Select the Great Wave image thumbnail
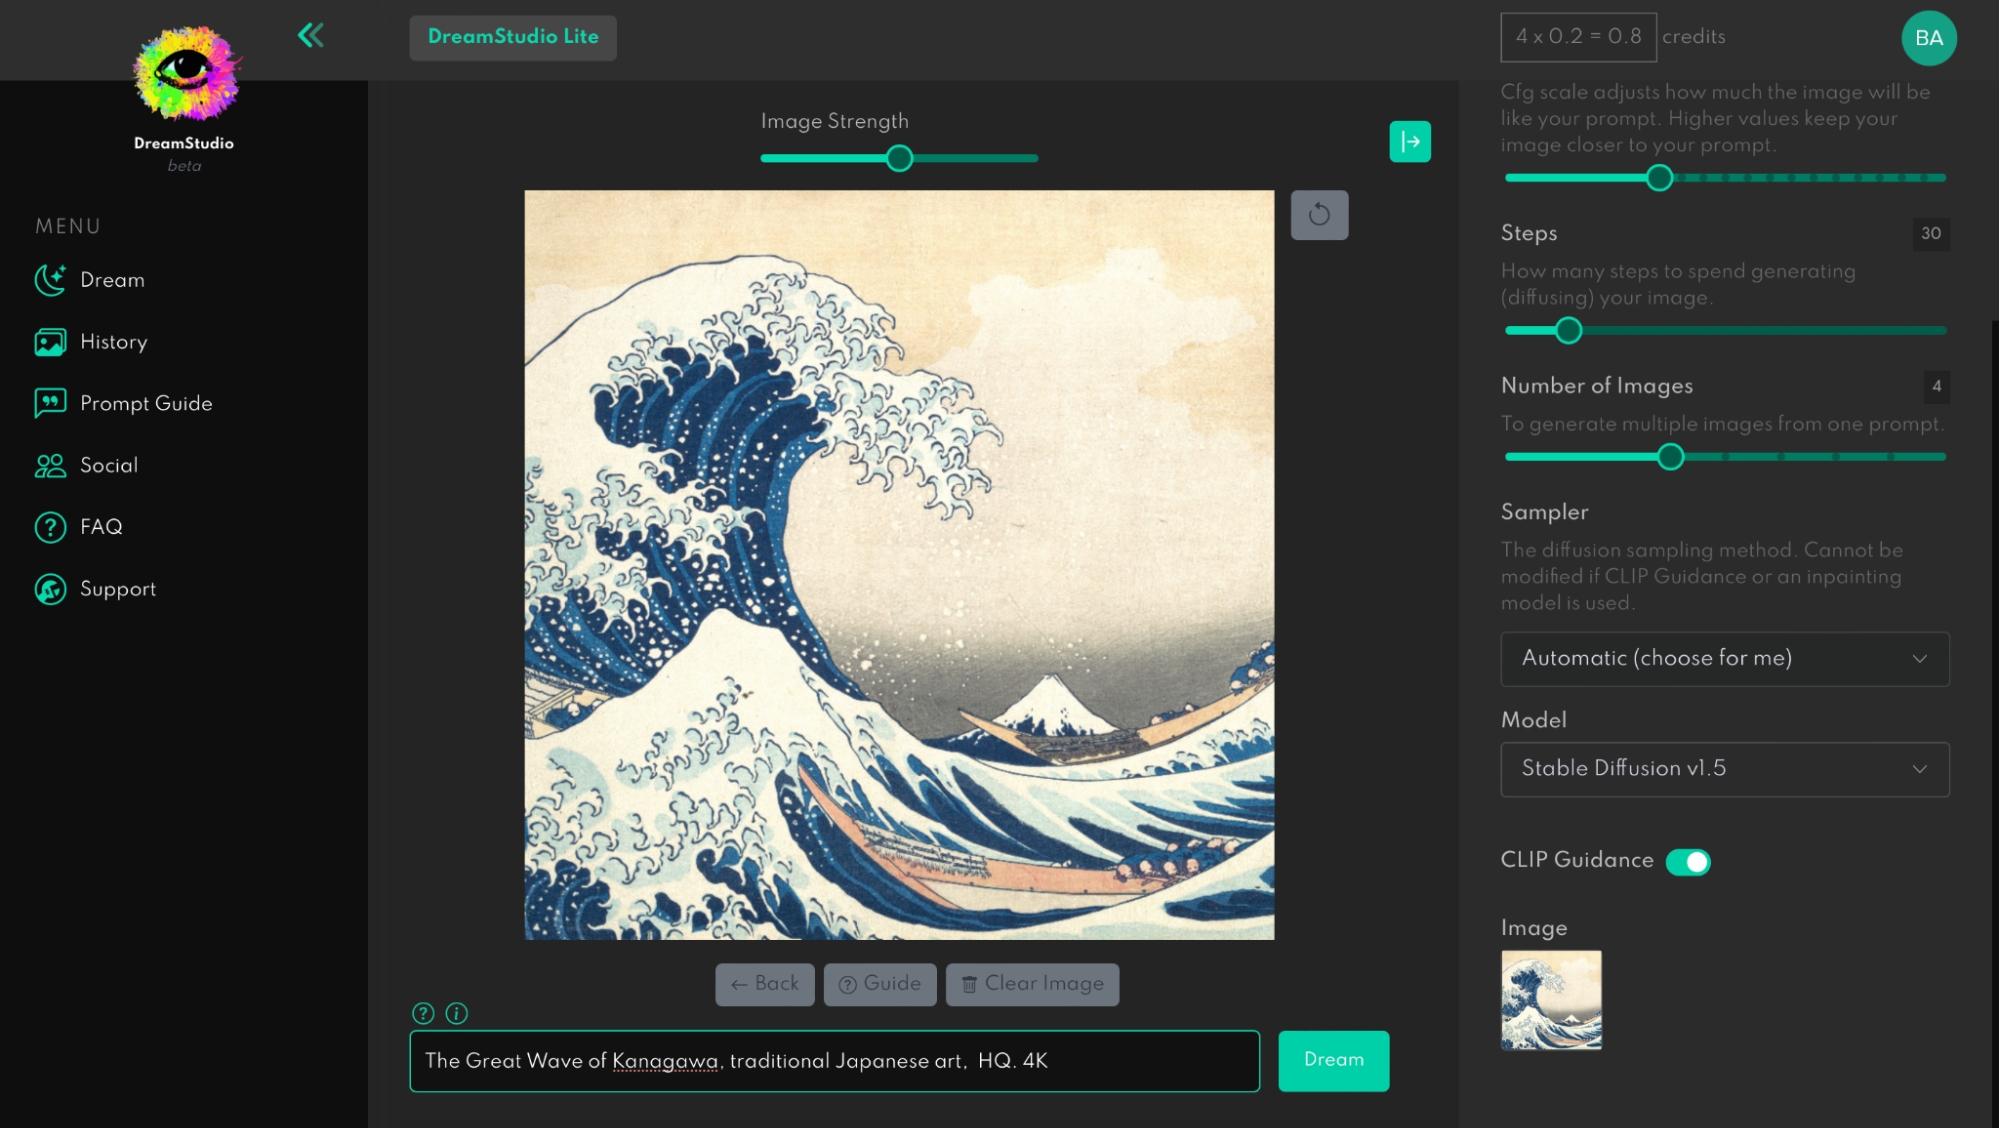 point(1550,999)
